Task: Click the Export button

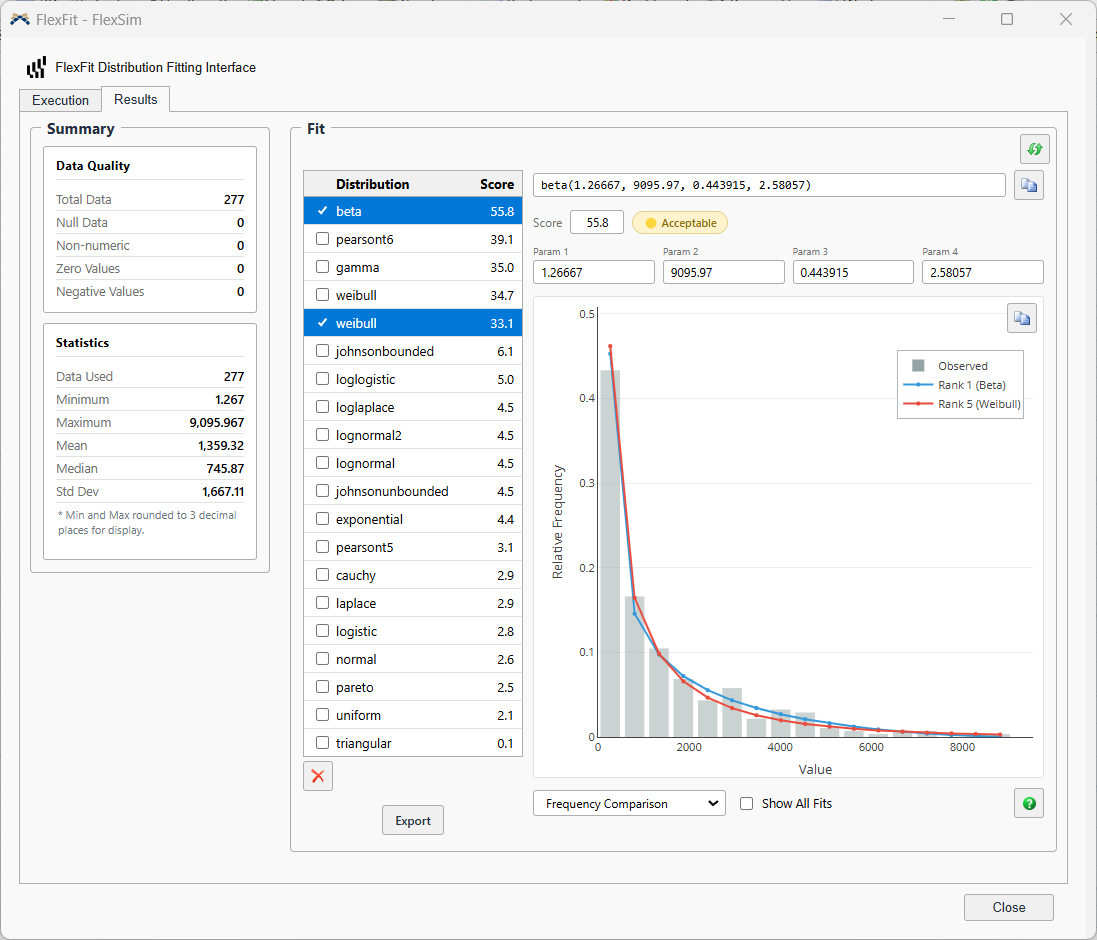Action: [413, 820]
